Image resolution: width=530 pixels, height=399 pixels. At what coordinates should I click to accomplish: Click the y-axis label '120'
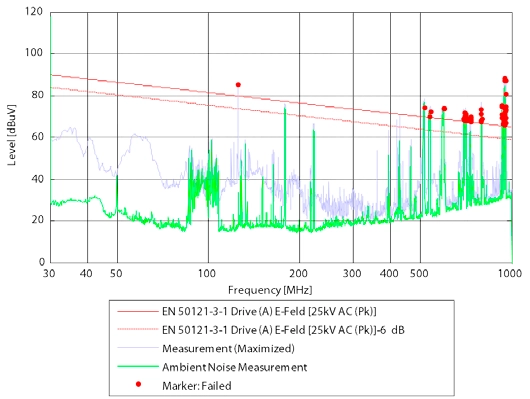pos(34,11)
